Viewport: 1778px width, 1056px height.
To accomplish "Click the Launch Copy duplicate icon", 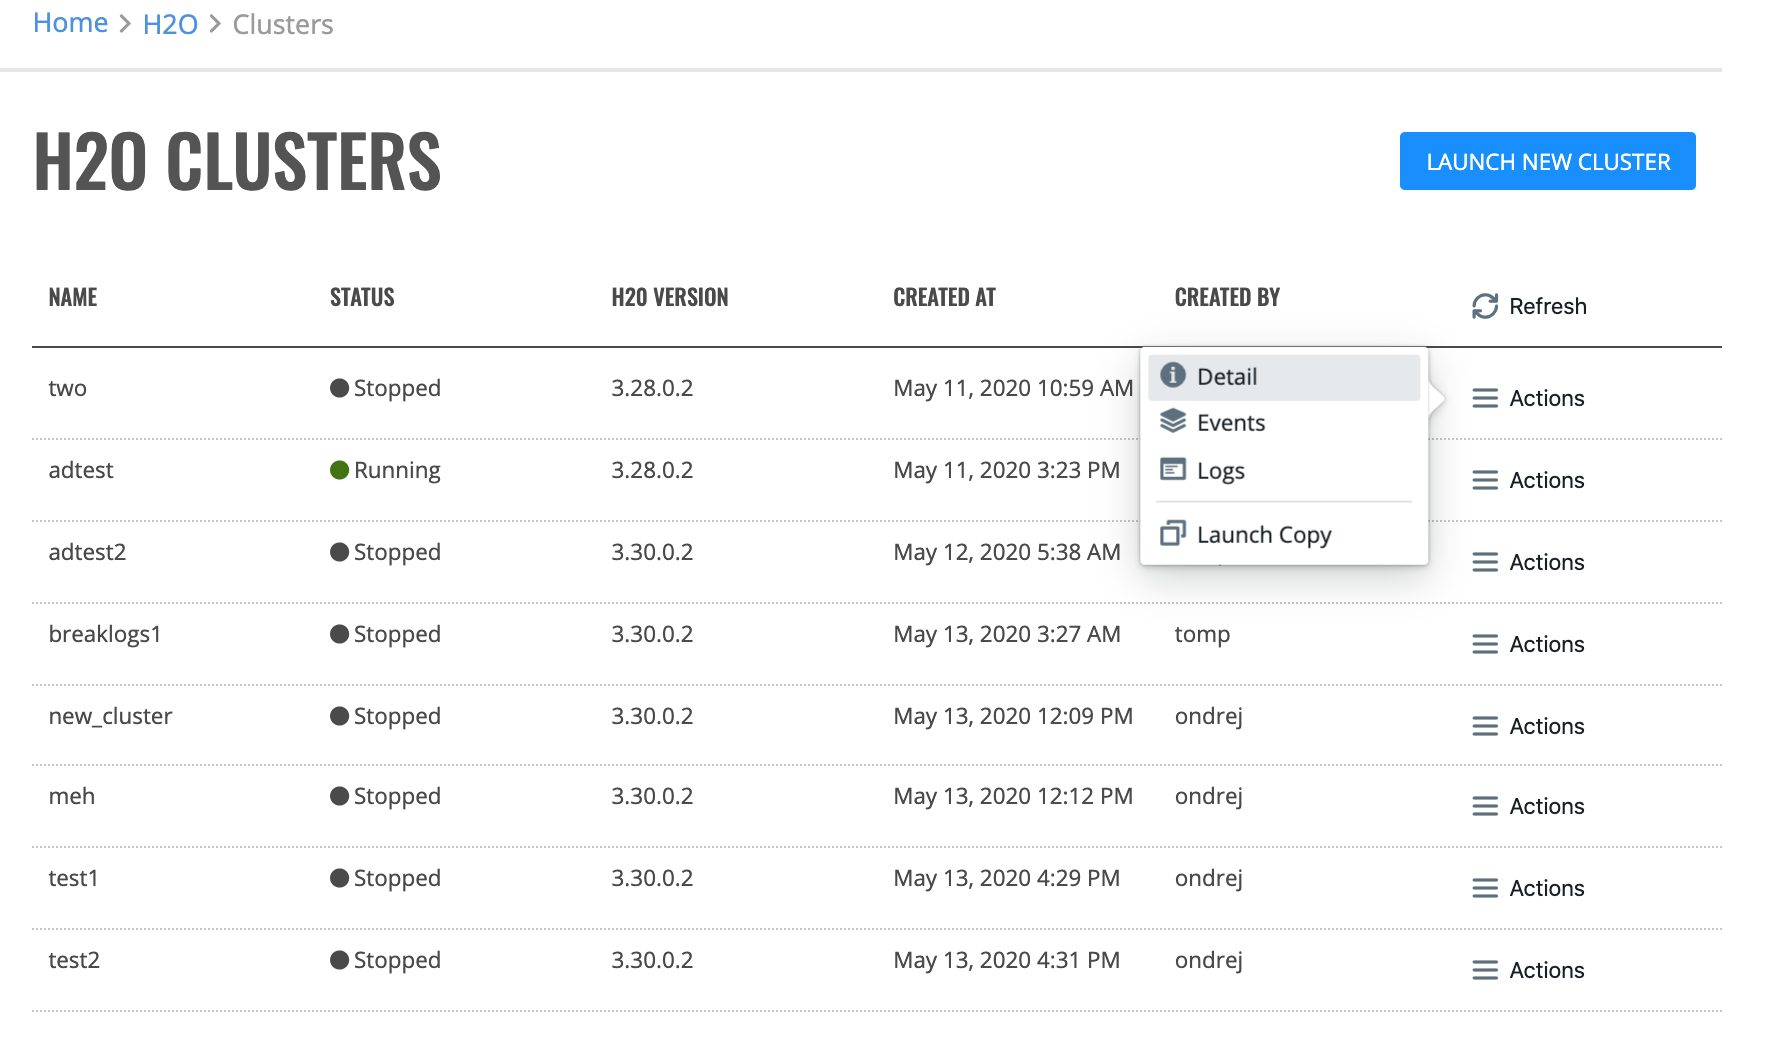I will 1173,533.
